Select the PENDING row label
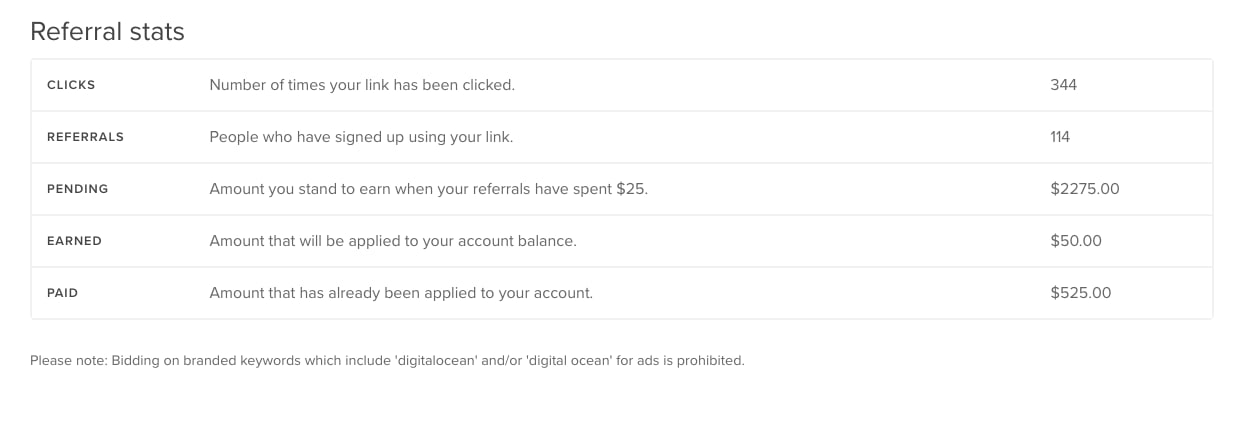Viewport: 1251px width, 423px height. [x=77, y=189]
